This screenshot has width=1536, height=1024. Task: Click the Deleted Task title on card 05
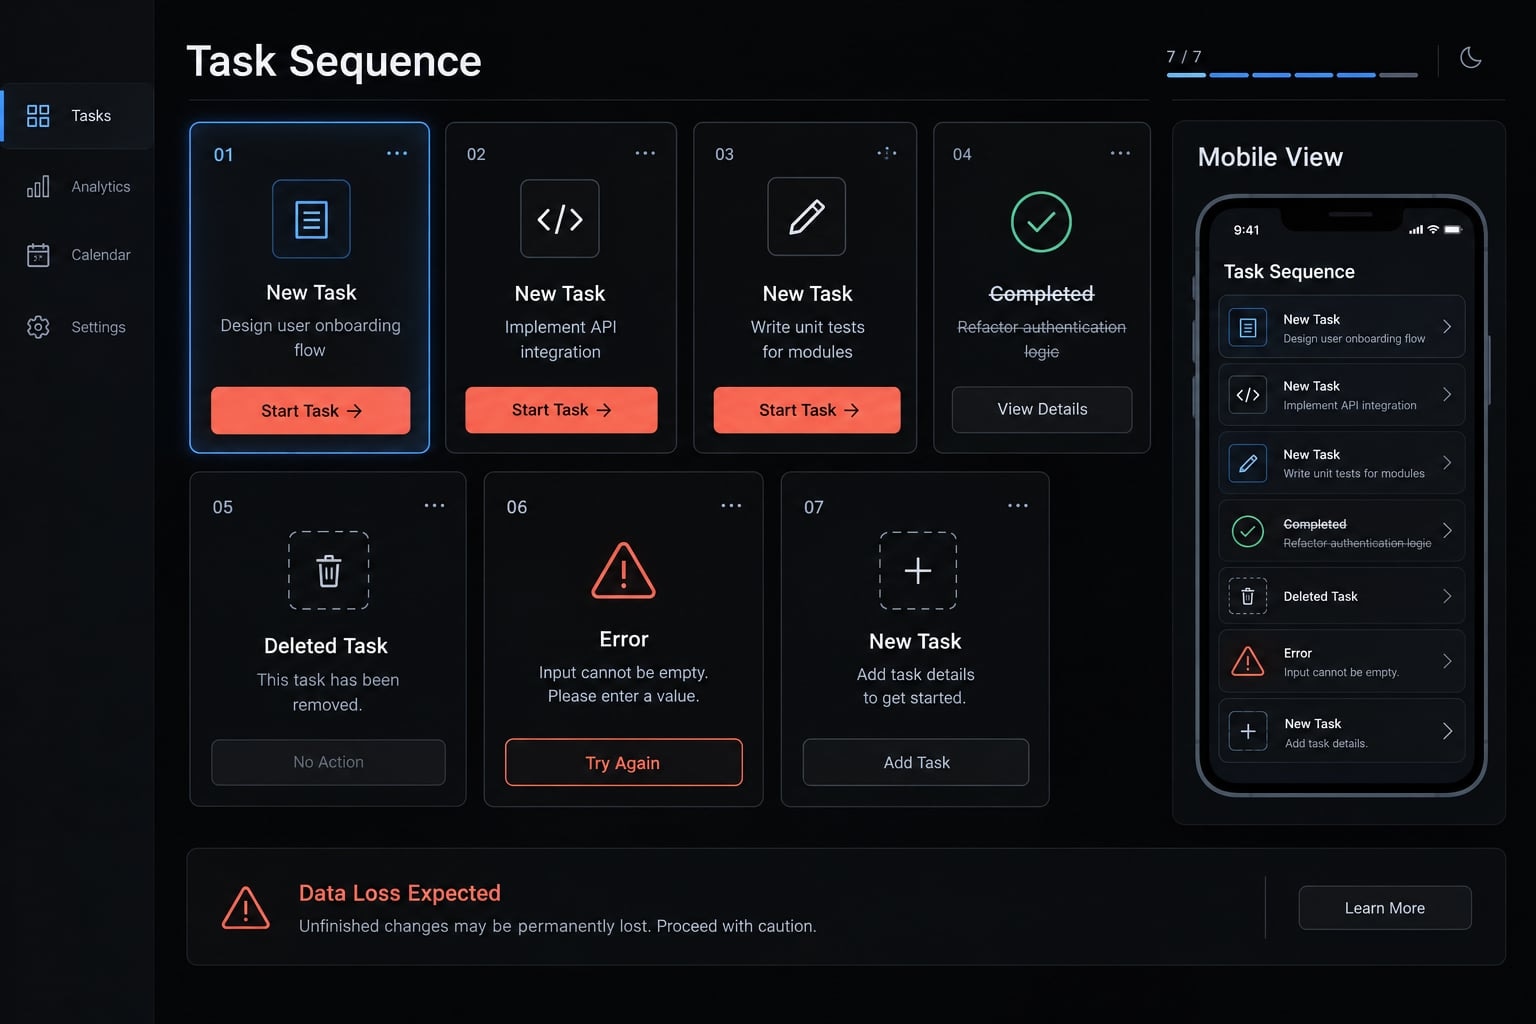tap(326, 646)
